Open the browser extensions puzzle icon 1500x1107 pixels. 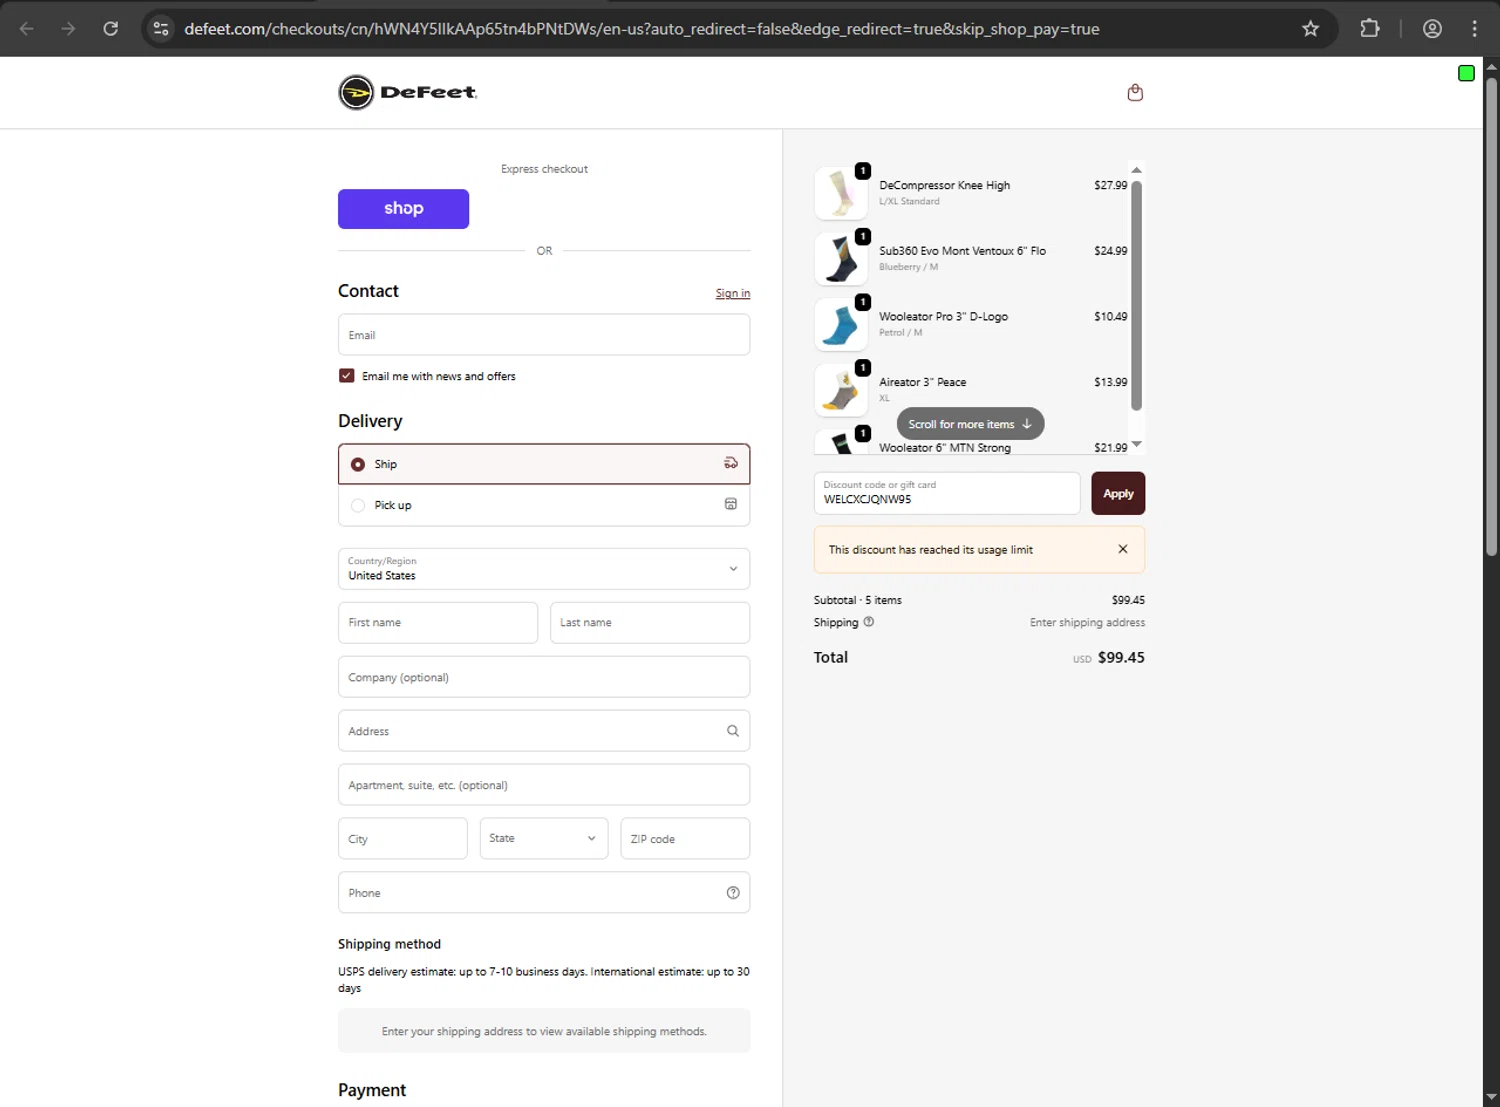1370,29
